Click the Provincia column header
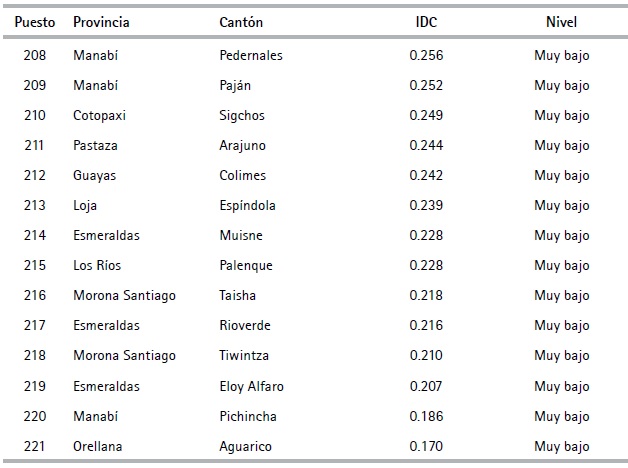628x468 pixels. (101, 21)
